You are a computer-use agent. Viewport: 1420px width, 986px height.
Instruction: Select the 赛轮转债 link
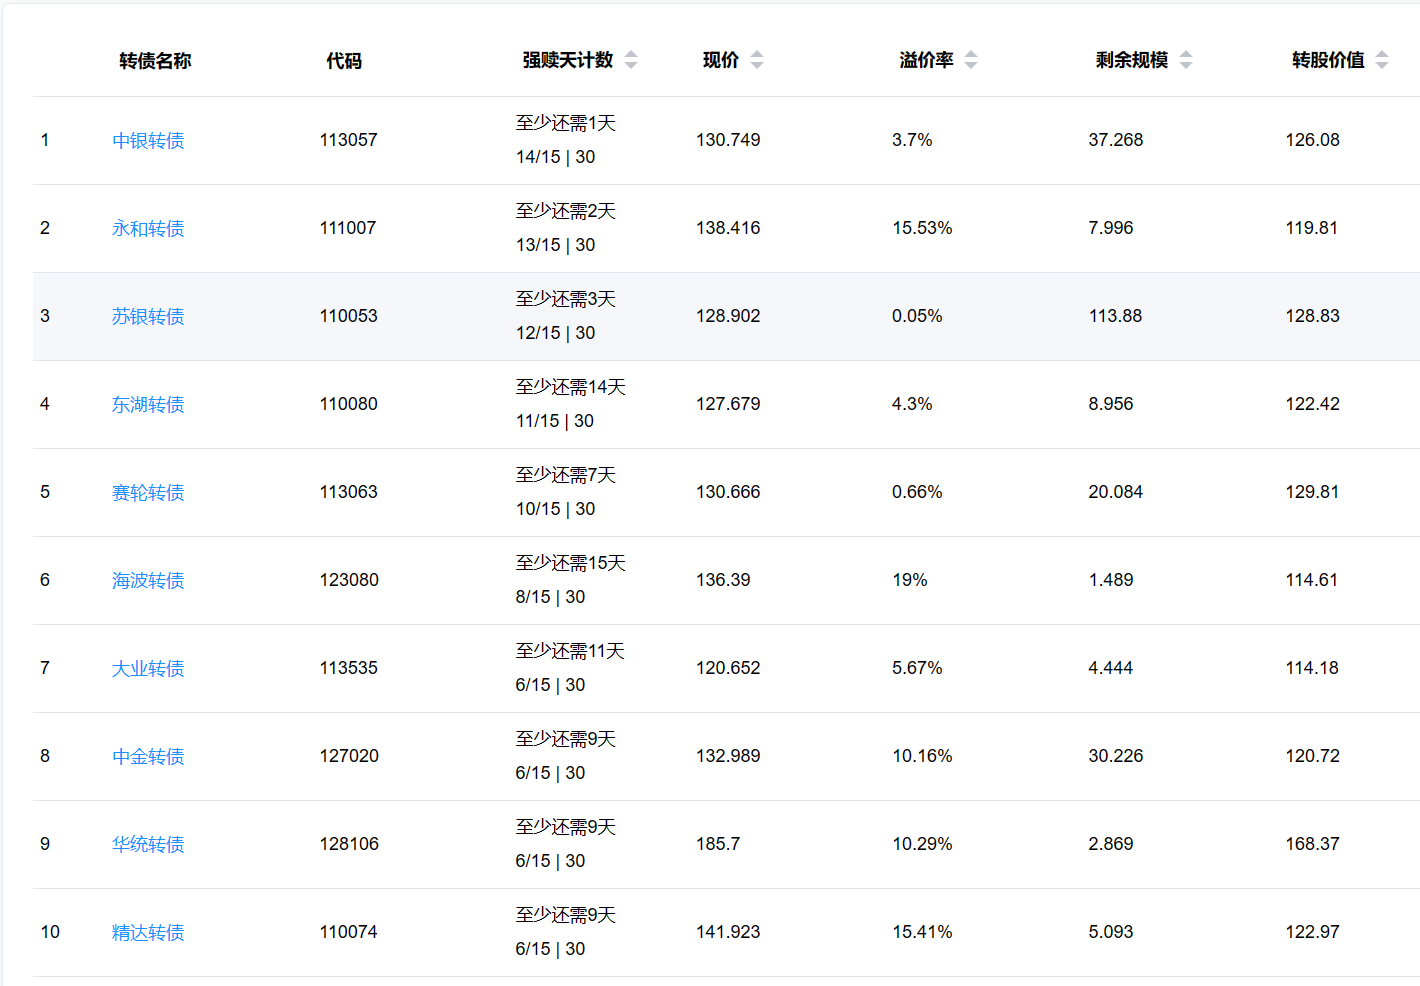coord(148,493)
